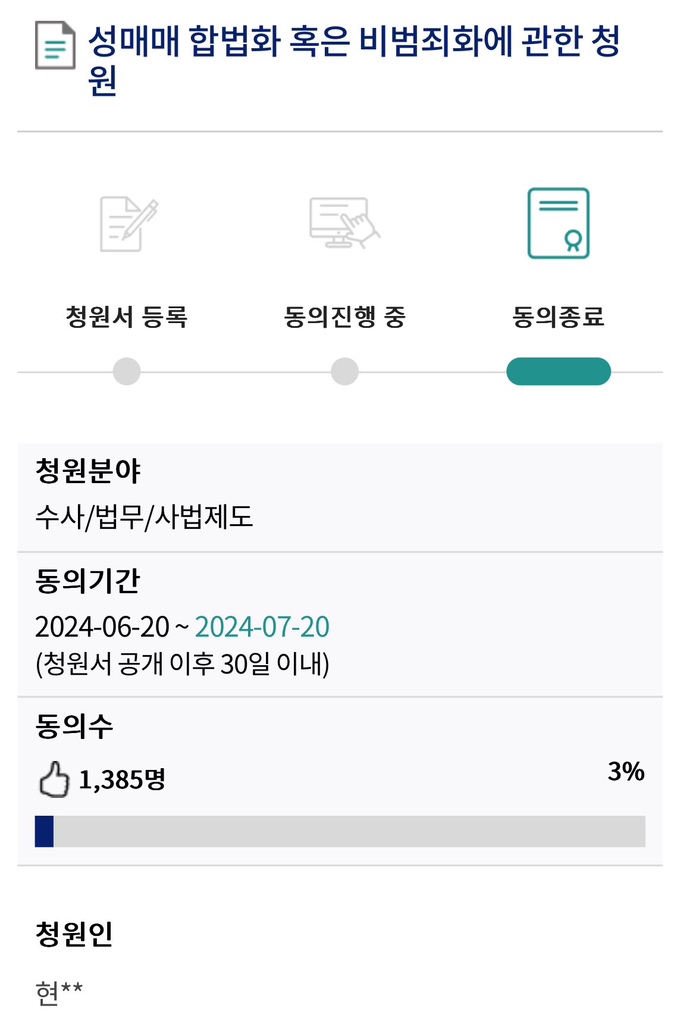Image resolution: width=696 pixels, height=1024 pixels.
Task: Select the 동의종료 step label
Action: coord(558,317)
